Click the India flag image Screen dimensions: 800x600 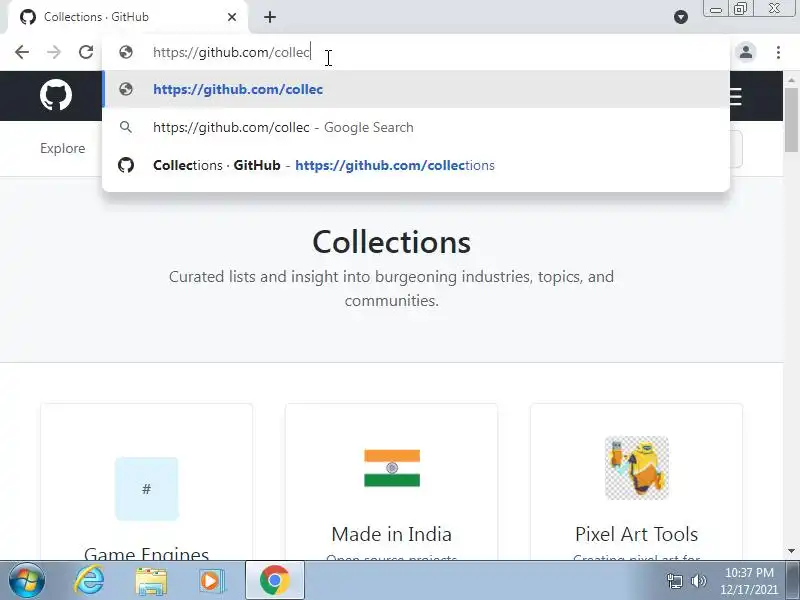click(392, 468)
